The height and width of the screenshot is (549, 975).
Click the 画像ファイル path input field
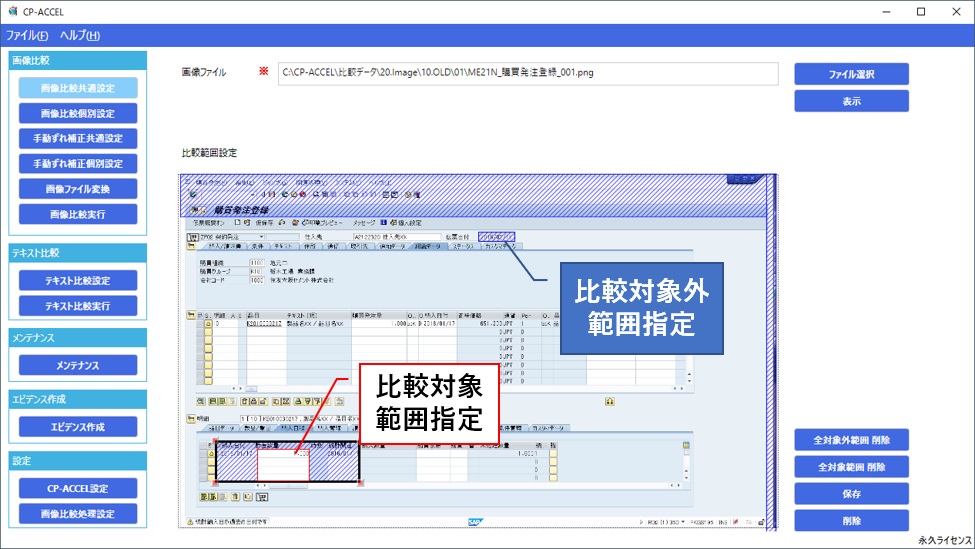[x=527, y=74]
